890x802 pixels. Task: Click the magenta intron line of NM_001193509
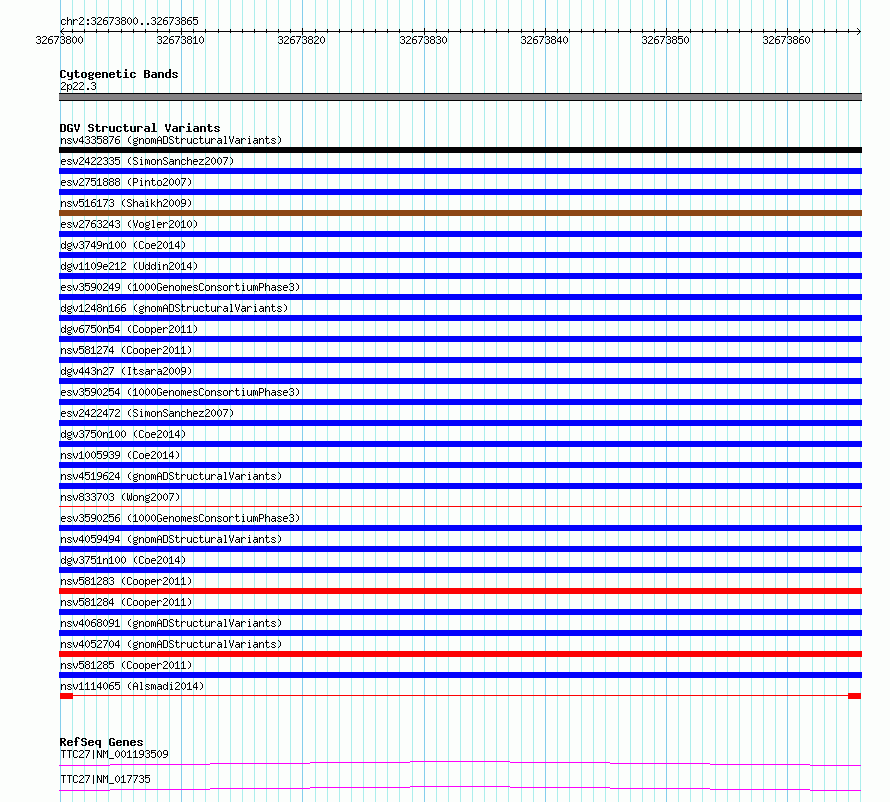tap(460, 763)
